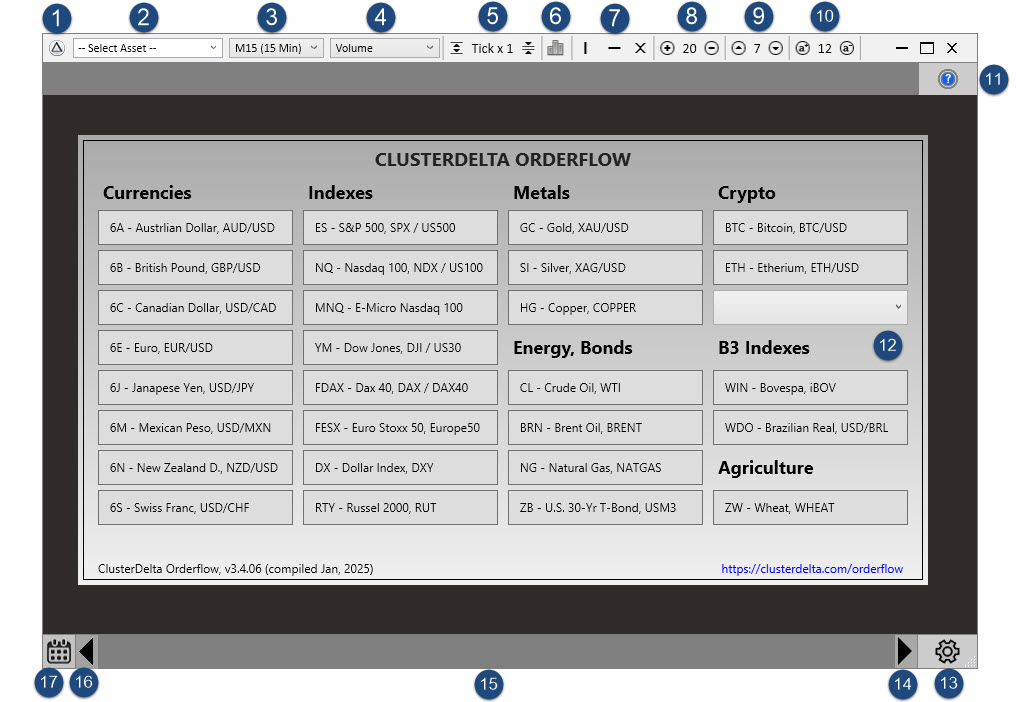This screenshot has width=1020, height=702.
Task: Open the M15 (15 Min) timeframe dropdown
Action: coord(276,48)
